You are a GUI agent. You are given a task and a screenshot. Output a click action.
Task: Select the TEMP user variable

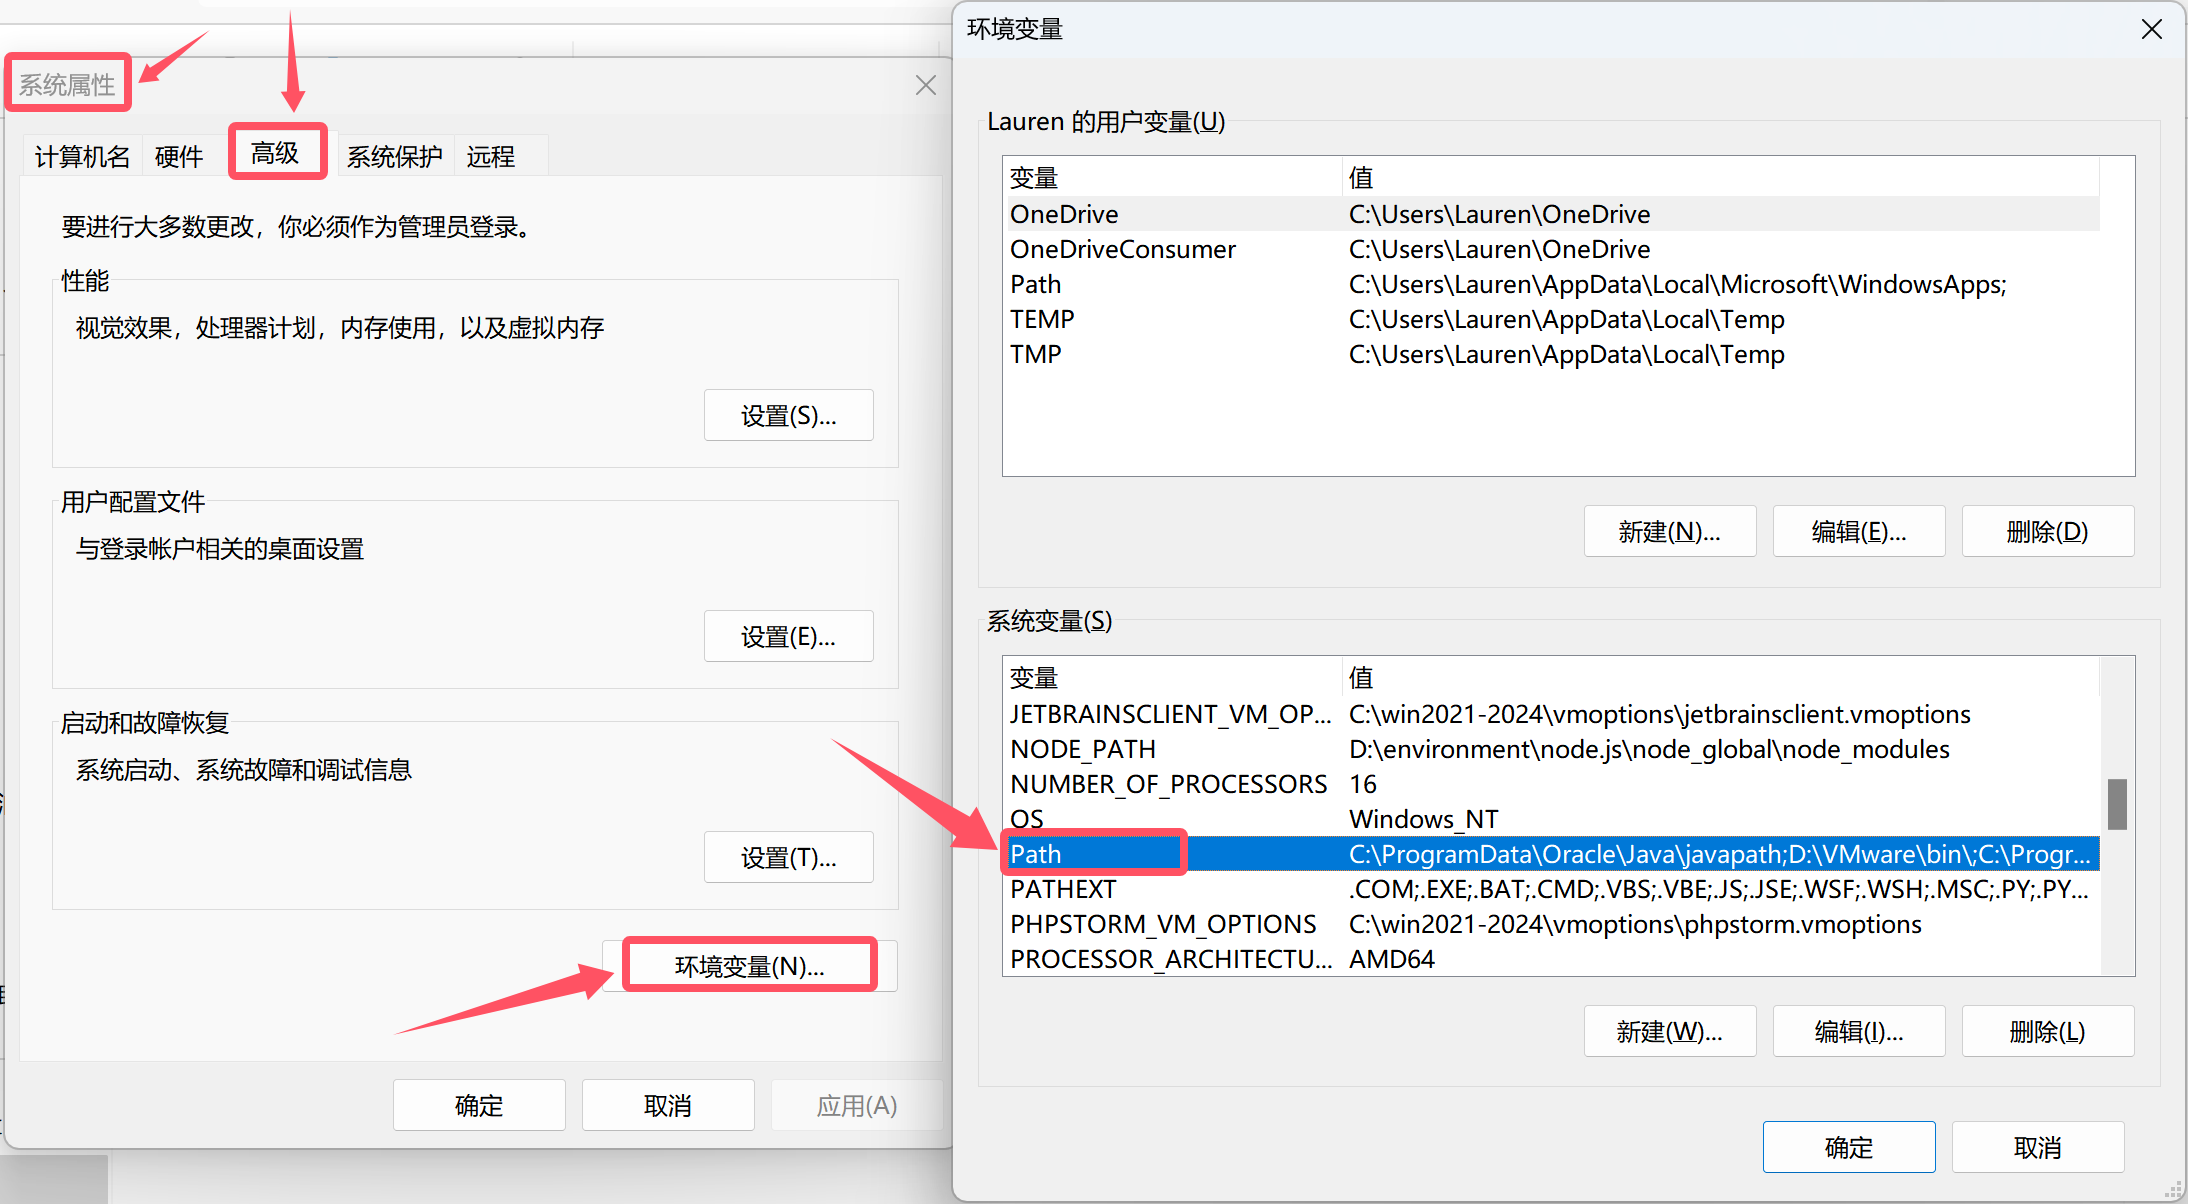click(1042, 318)
